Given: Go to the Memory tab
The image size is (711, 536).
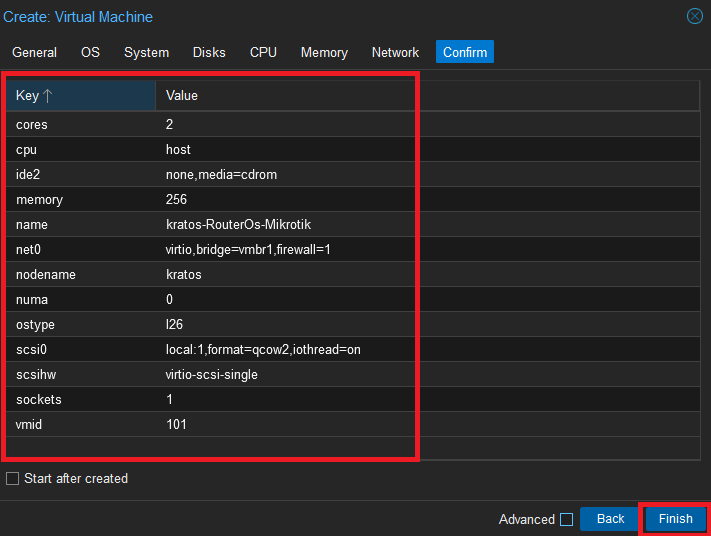Looking at the screenshot, I should (324, 52).
